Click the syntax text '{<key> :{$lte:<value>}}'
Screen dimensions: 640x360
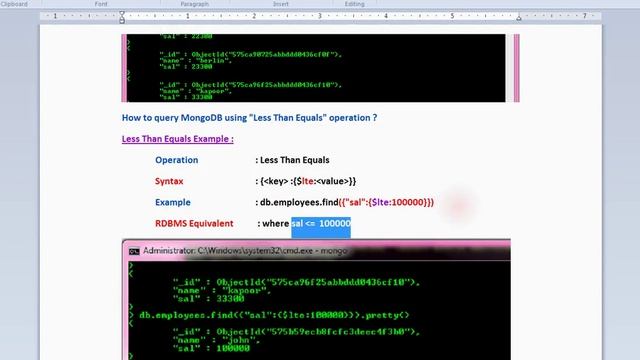tap(308, 181)
